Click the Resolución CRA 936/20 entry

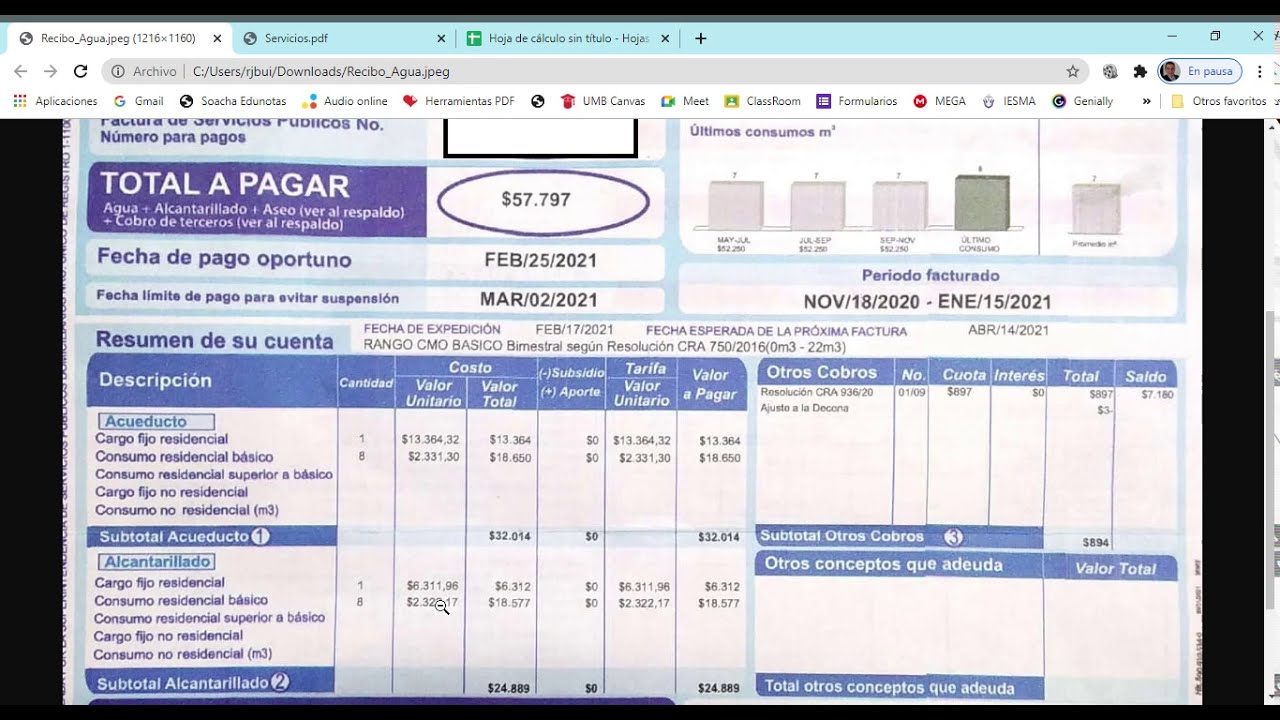(x=816, y=393)
